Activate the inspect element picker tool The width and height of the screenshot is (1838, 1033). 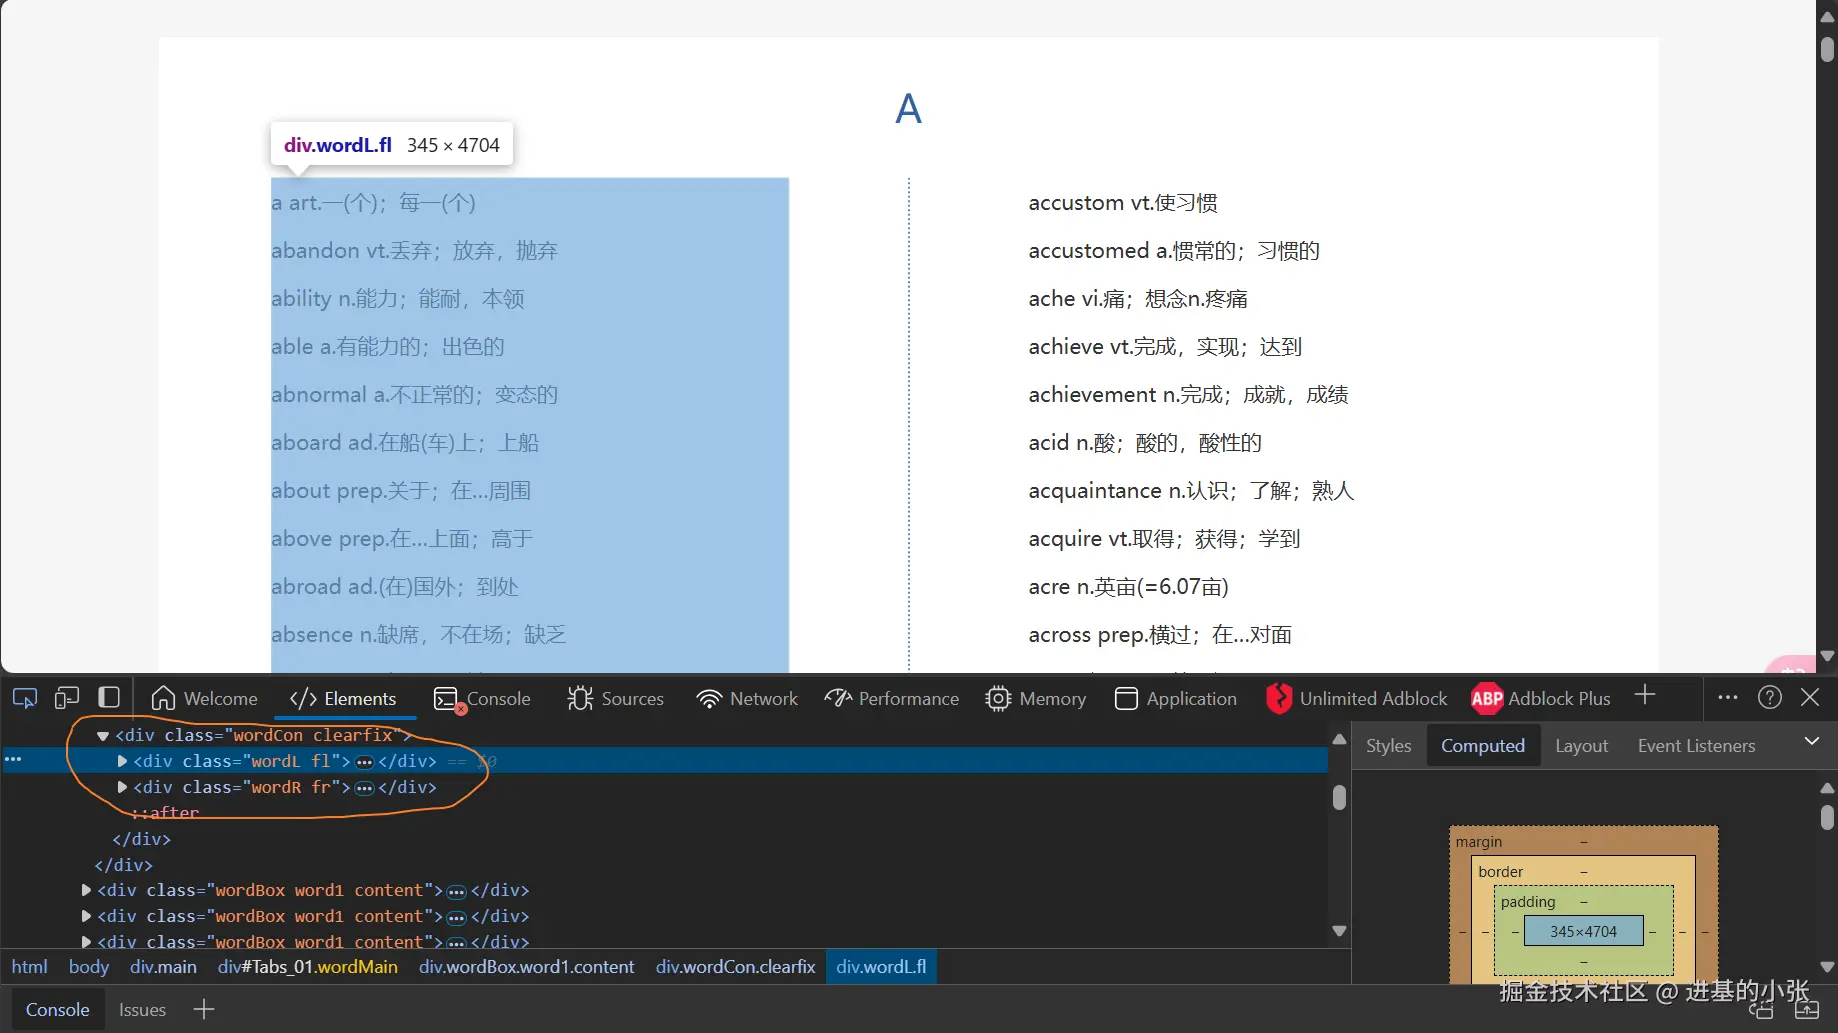pyautogui.click(x=25, y=698)
